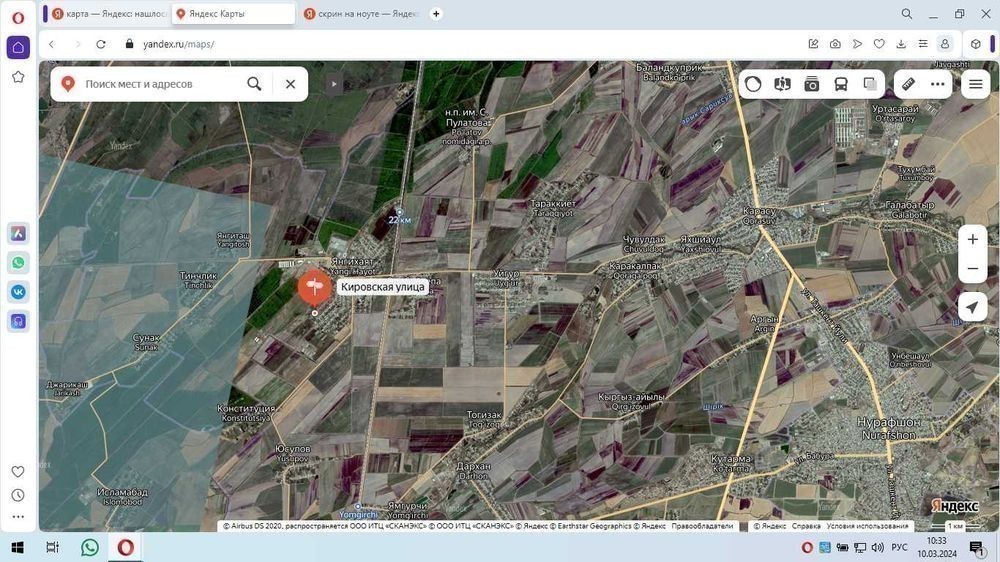The width and height of the screenshot is (1000, 562).
Task: Select the ruler distance measuring tool
Action: pos(908,84)
